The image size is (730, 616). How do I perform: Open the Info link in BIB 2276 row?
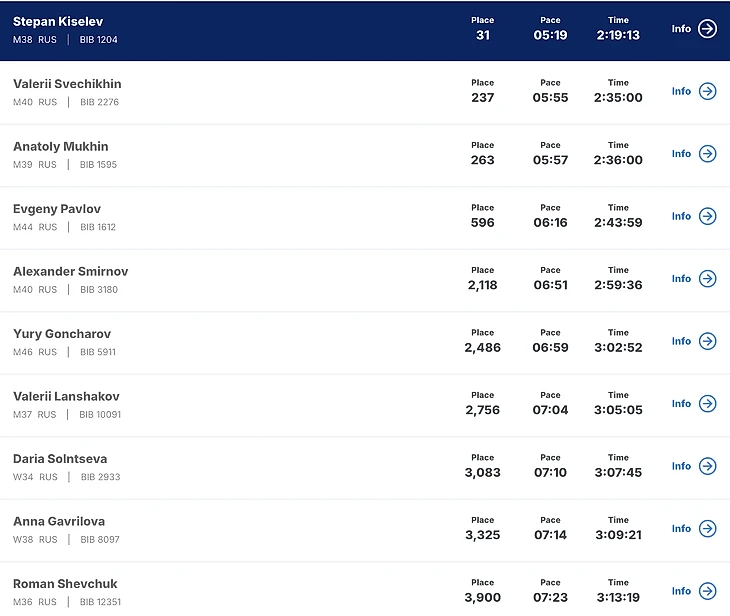point(681,92)
